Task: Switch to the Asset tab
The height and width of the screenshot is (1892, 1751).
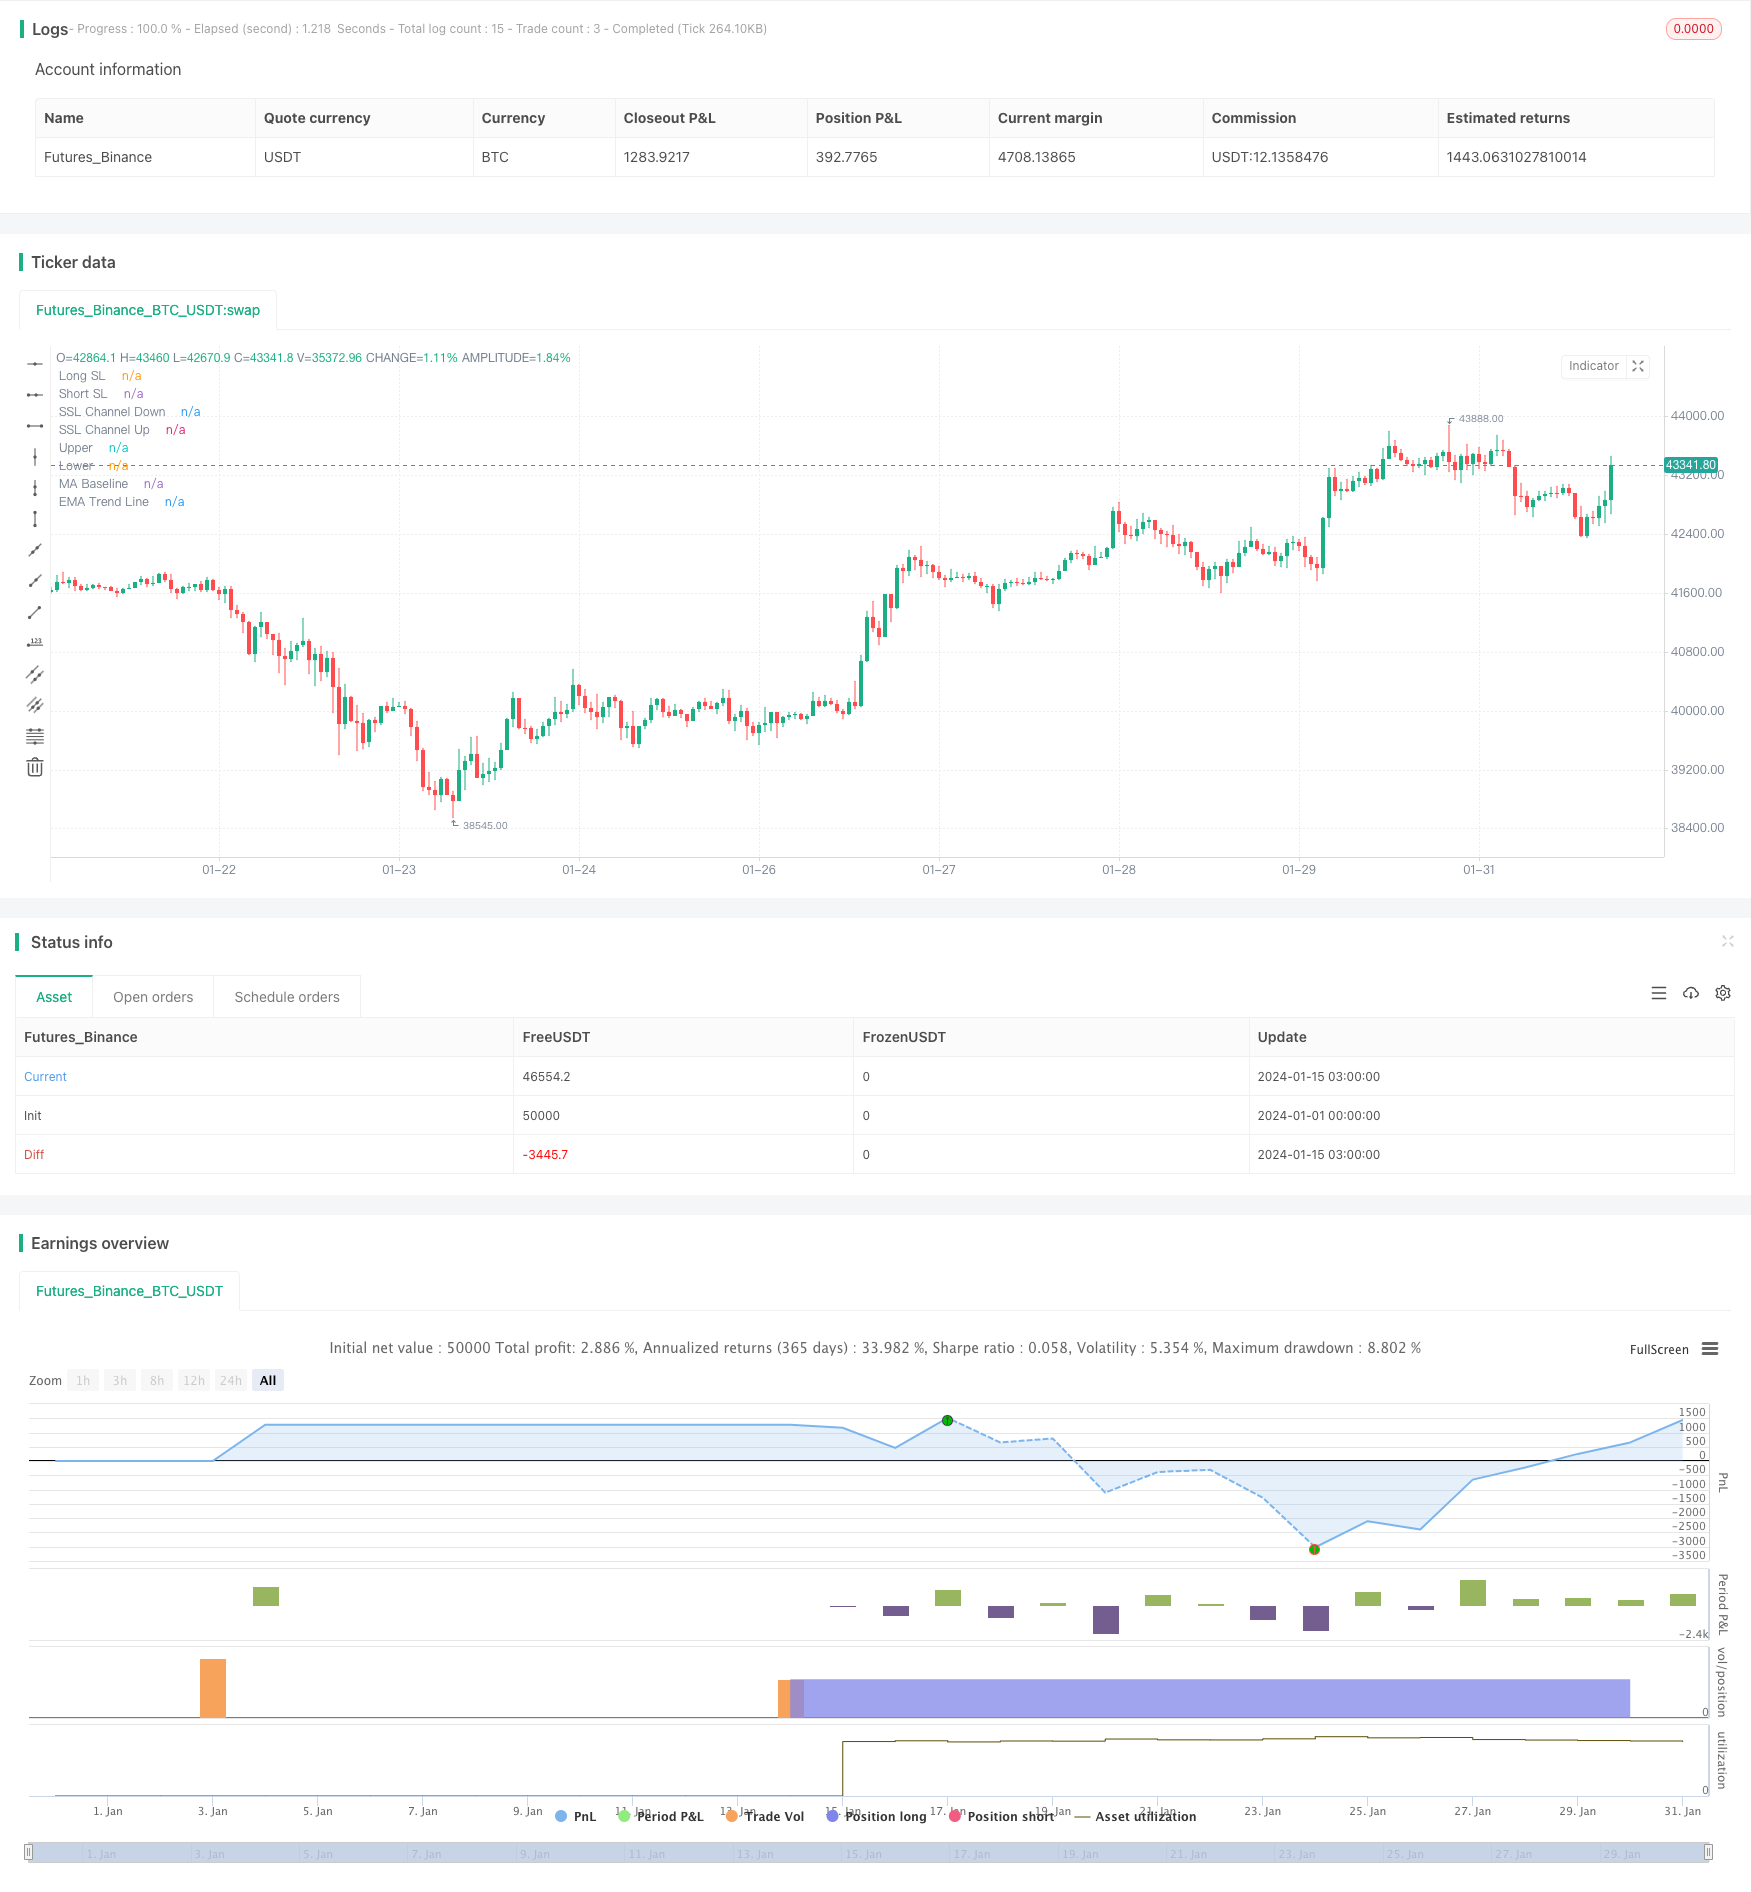Action: [54, 997]
